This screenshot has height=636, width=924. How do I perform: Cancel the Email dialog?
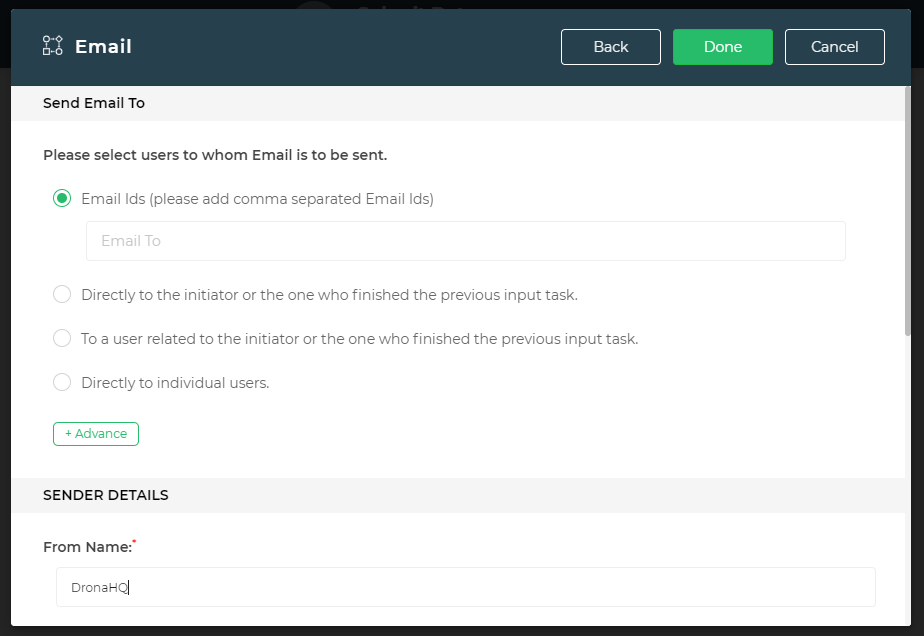(834, 47)
